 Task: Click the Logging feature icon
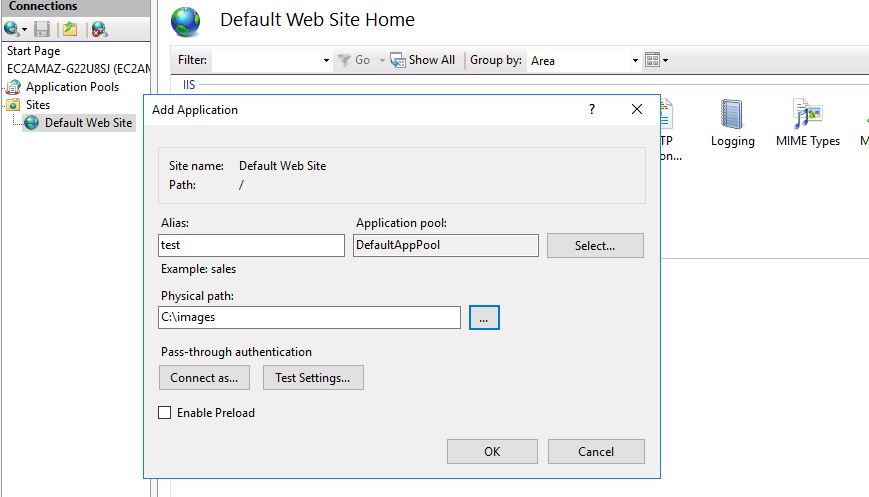click(x=732, y=114)
